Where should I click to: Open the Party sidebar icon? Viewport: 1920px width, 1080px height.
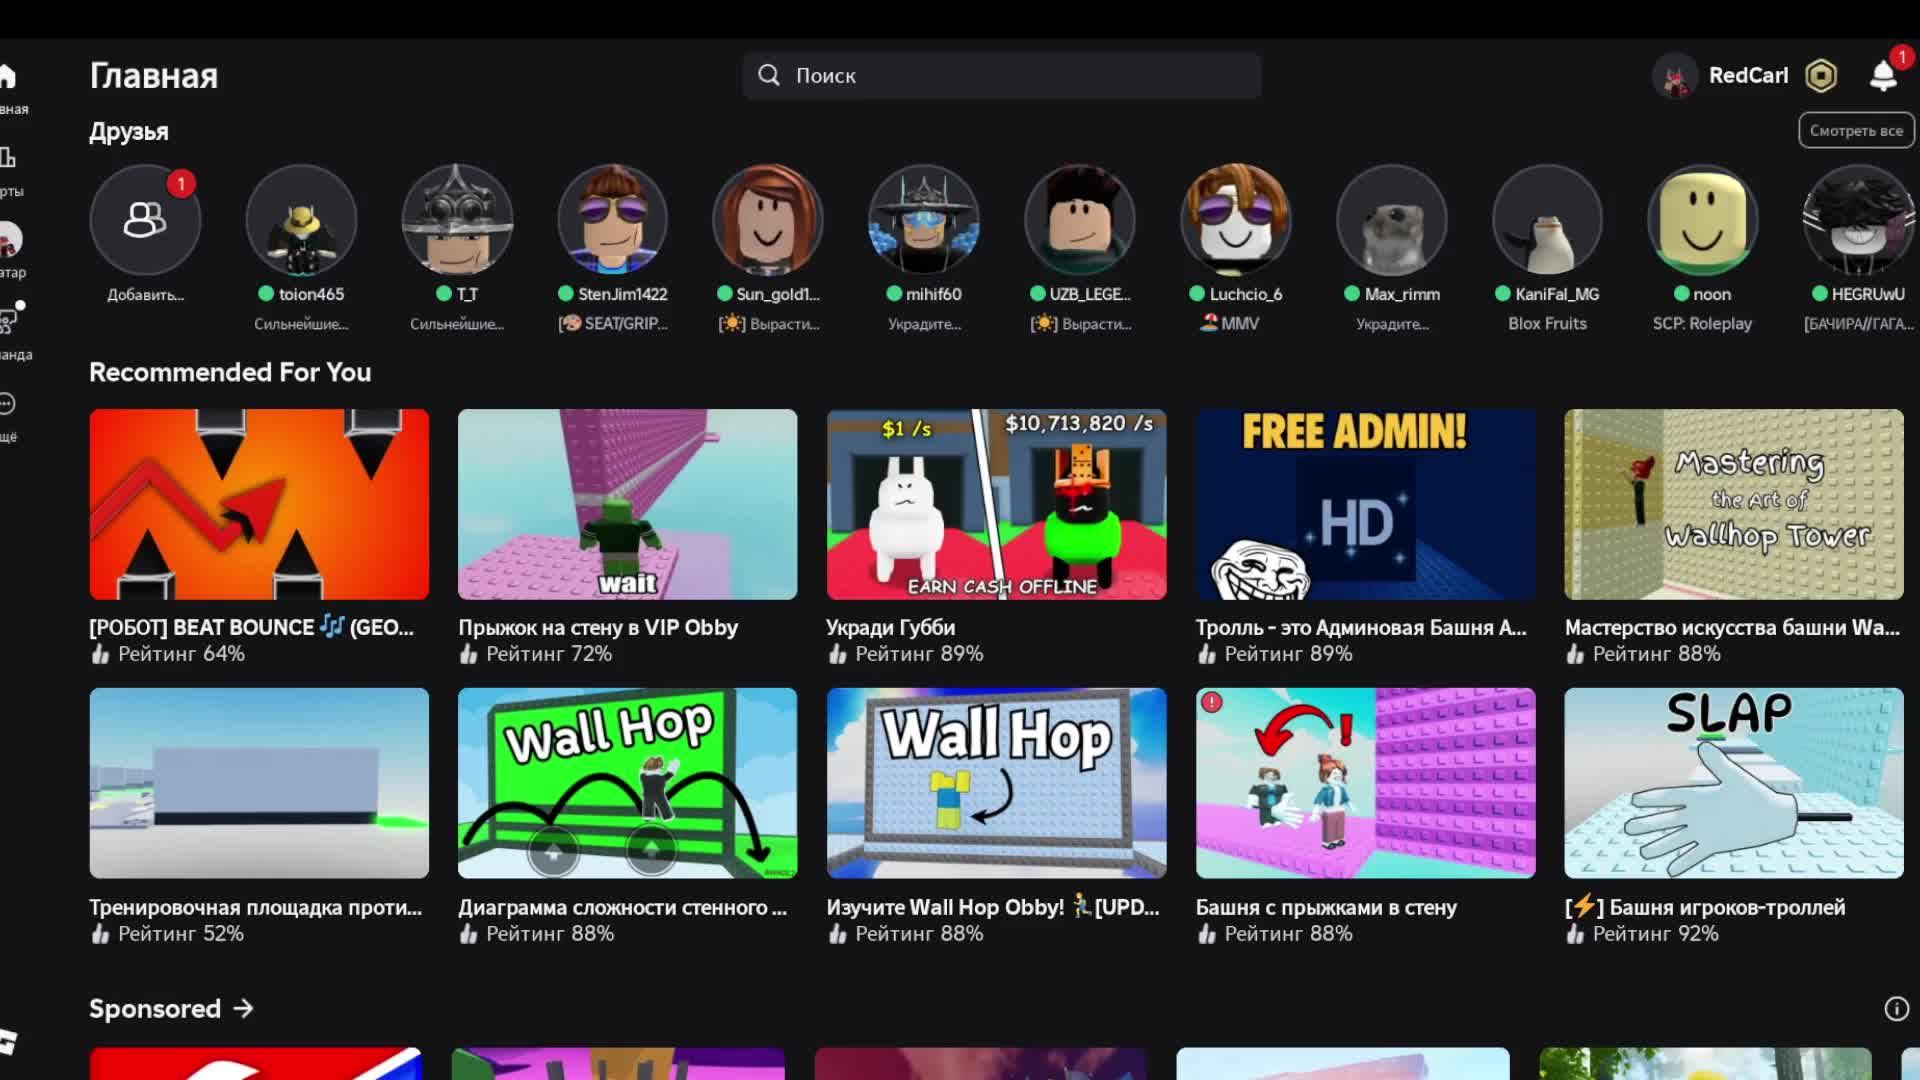9,320
